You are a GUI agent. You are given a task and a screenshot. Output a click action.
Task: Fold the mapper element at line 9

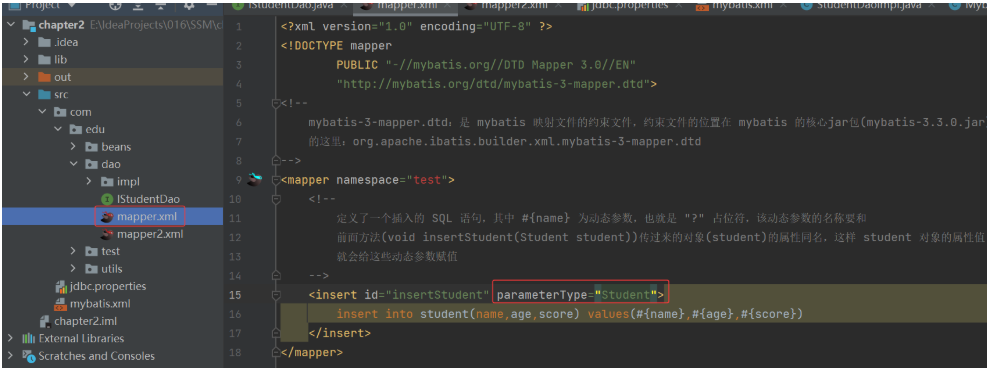[x=276, y=180]
